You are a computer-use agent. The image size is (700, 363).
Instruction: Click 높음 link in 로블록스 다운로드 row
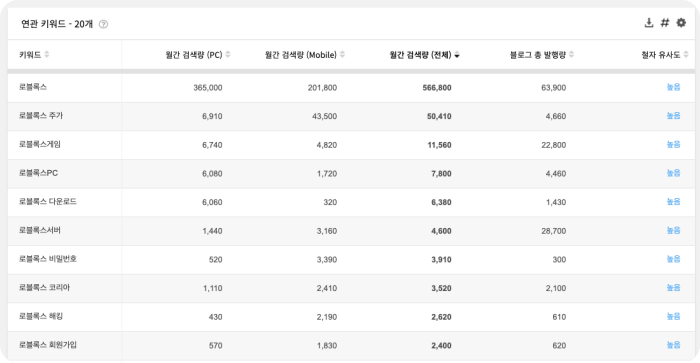point(673,201)
